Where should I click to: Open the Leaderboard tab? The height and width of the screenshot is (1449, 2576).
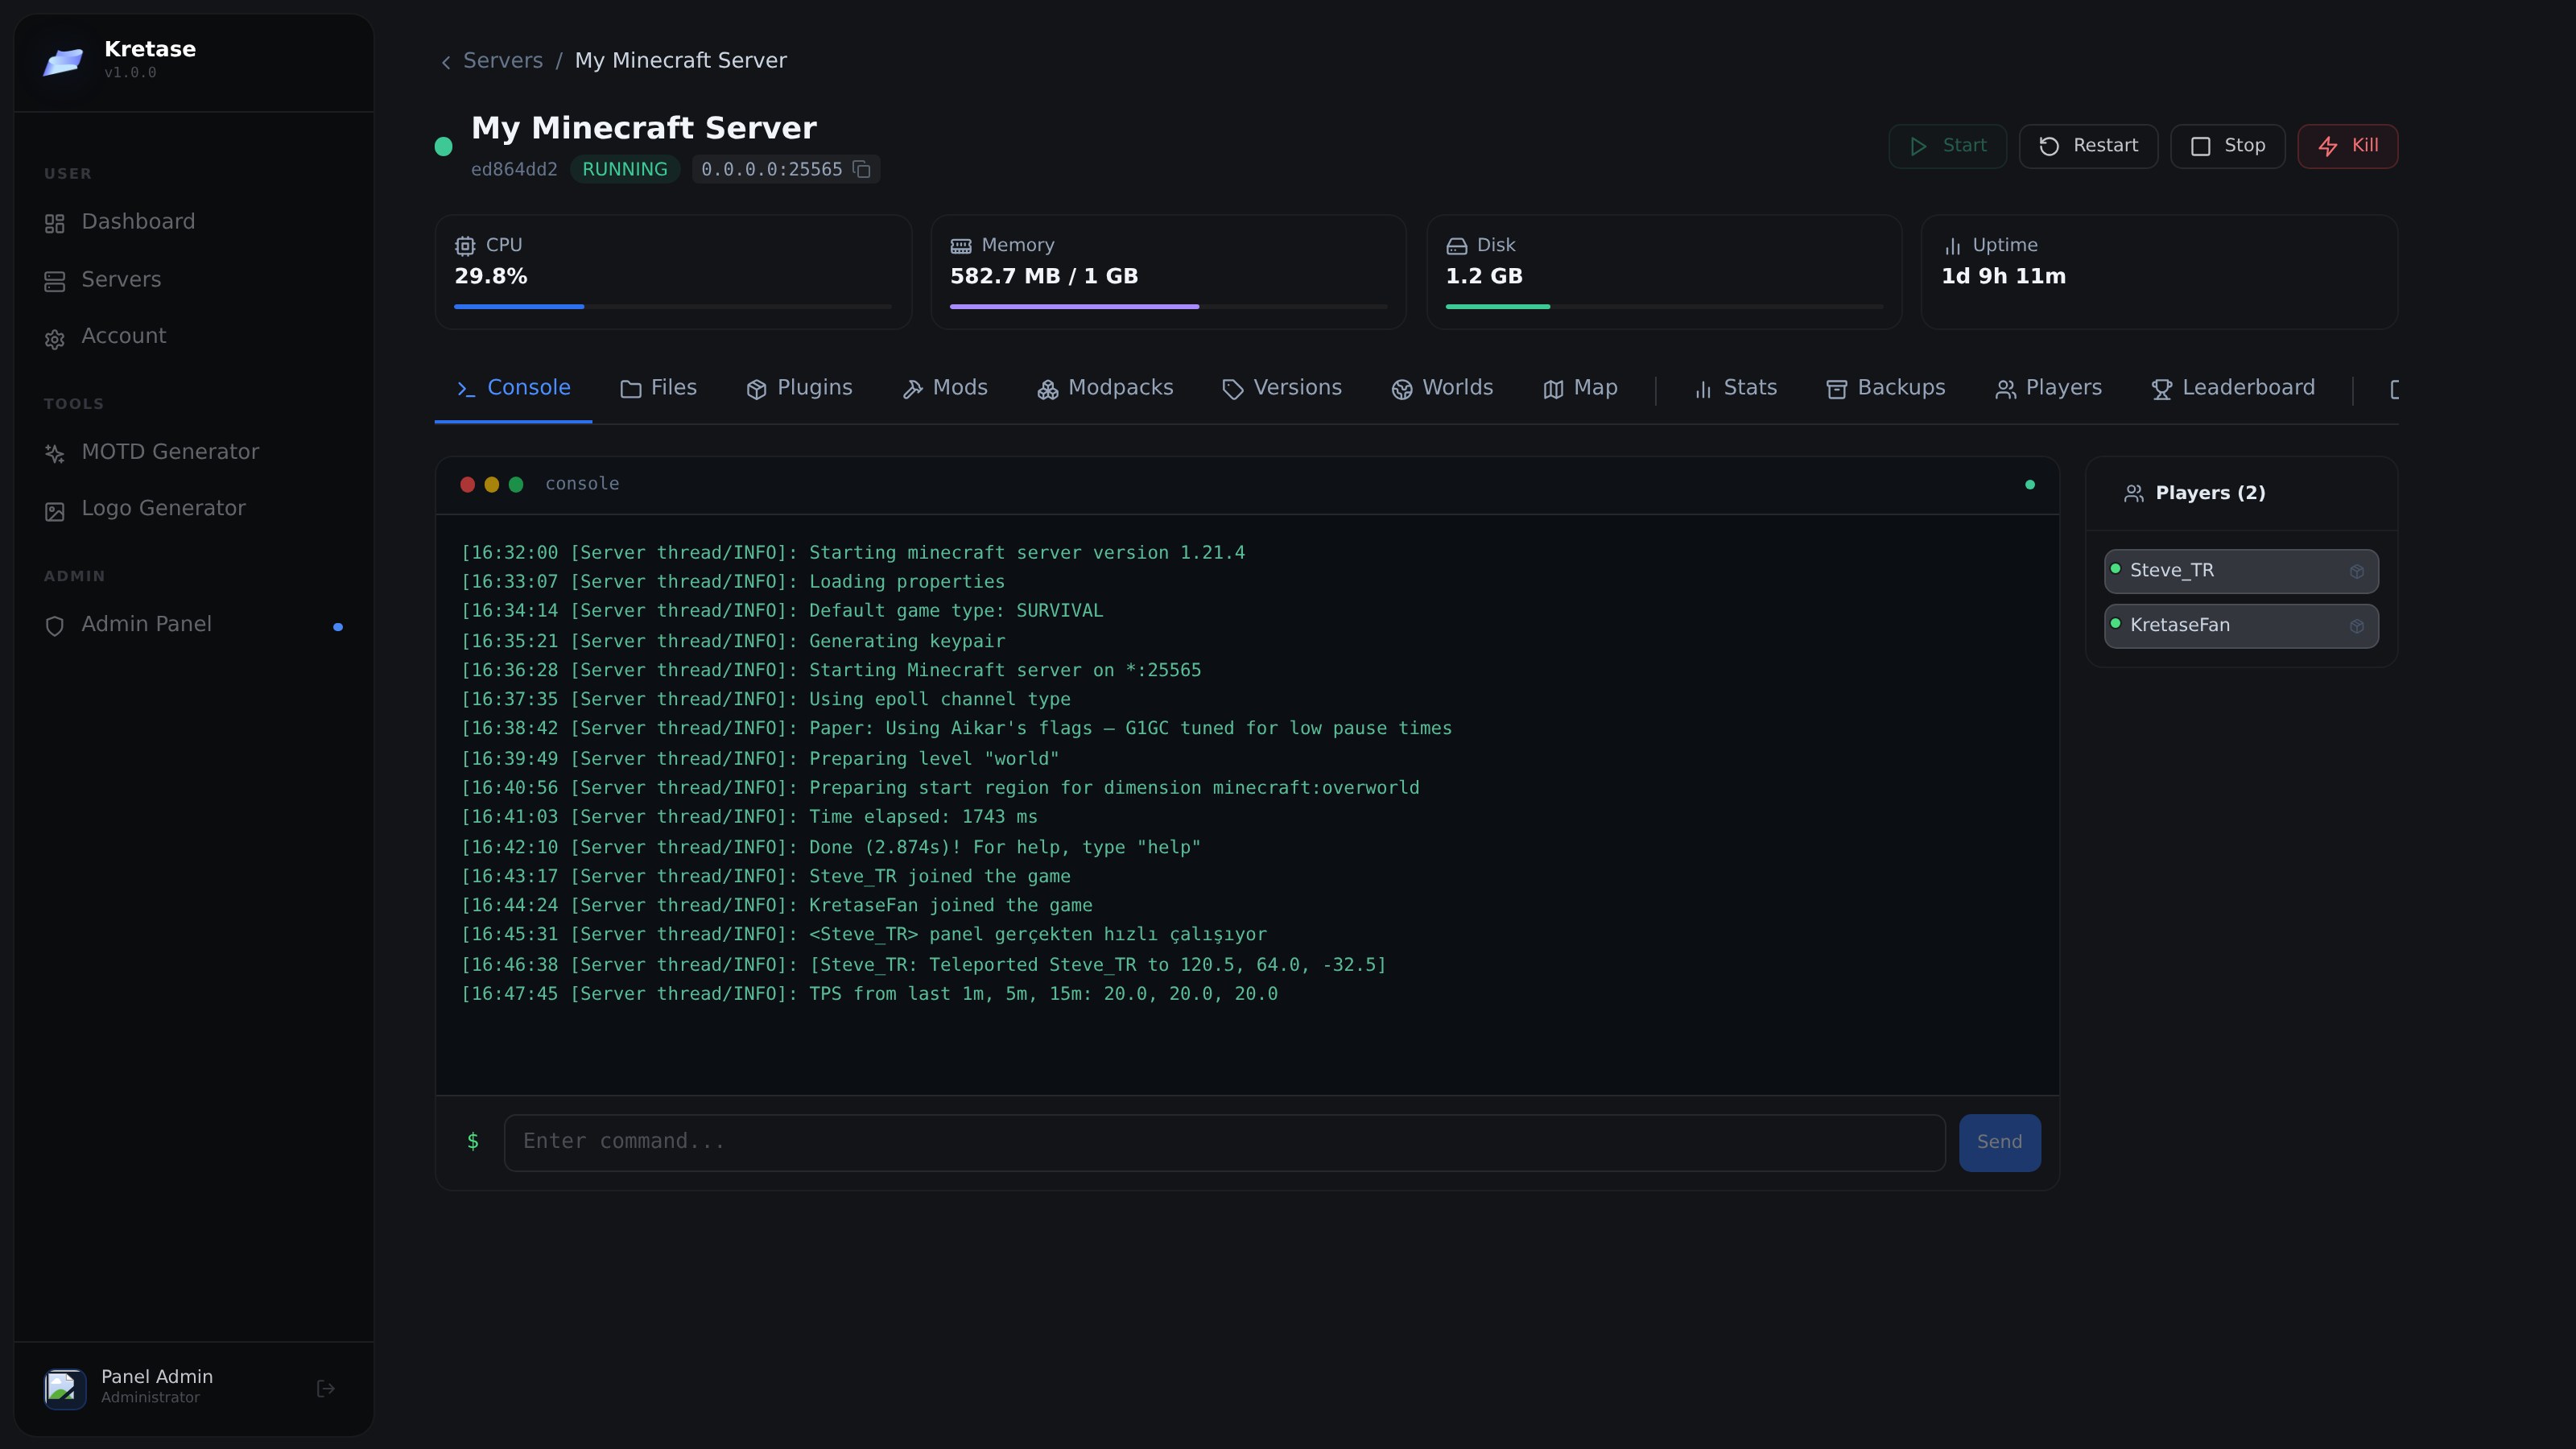click(2233, 388)
